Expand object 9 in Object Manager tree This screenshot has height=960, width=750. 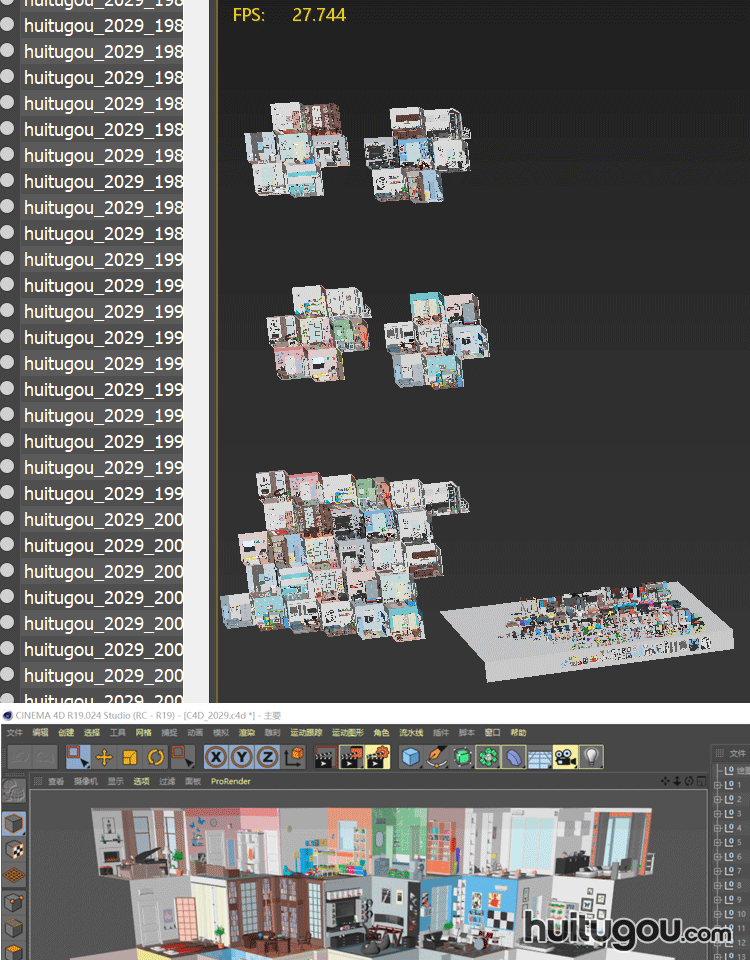click(x=718, y=900)
